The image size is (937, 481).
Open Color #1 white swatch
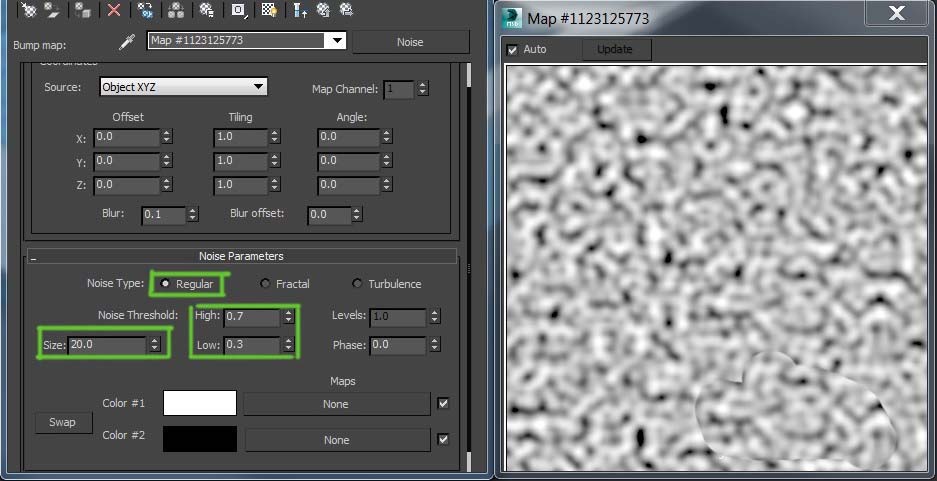pos(200,403)
